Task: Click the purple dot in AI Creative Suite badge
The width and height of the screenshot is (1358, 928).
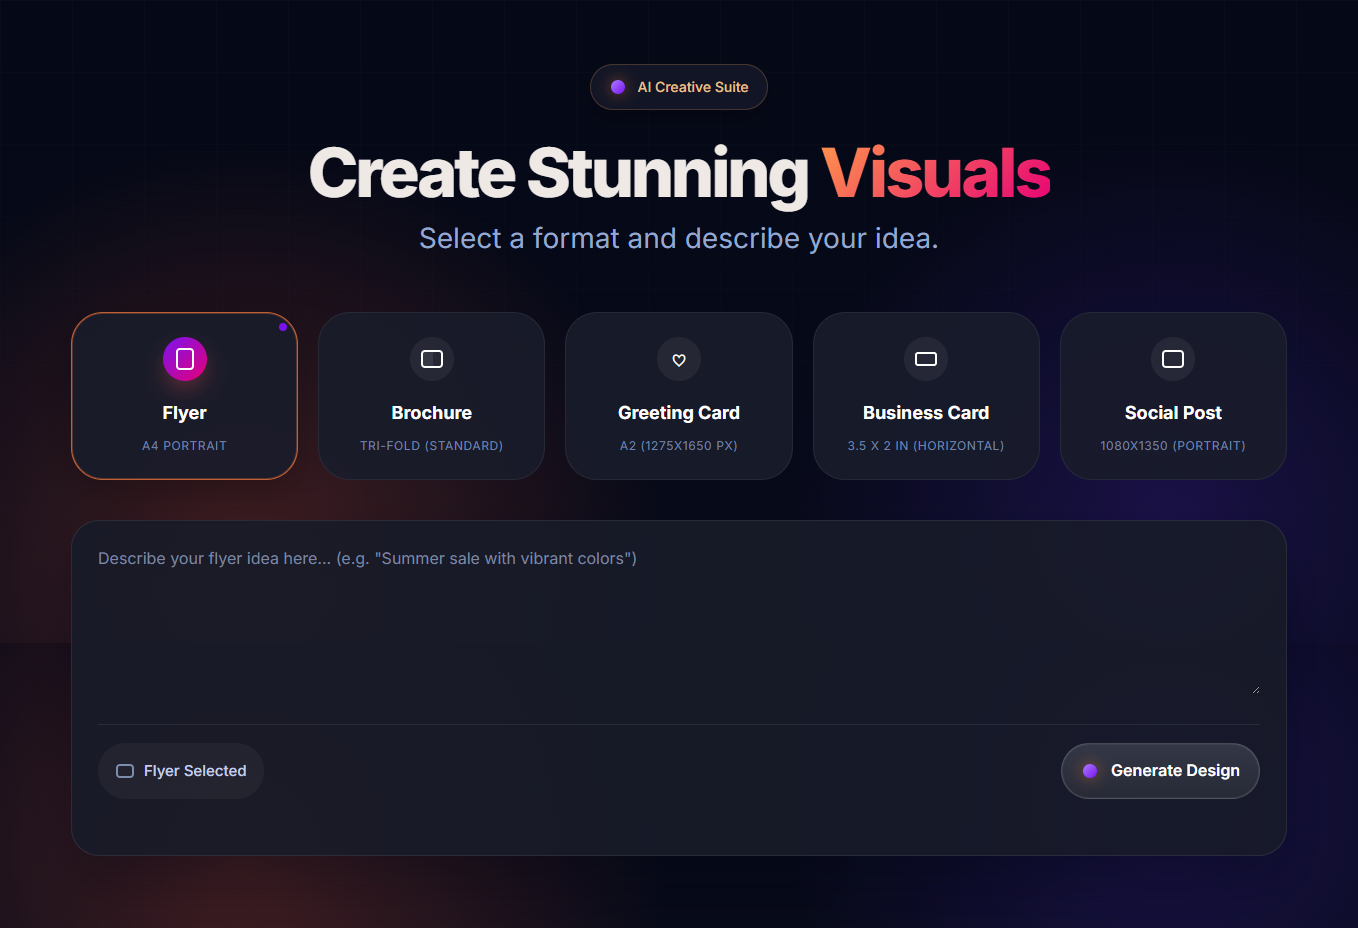Action: [x=618, y=87]
